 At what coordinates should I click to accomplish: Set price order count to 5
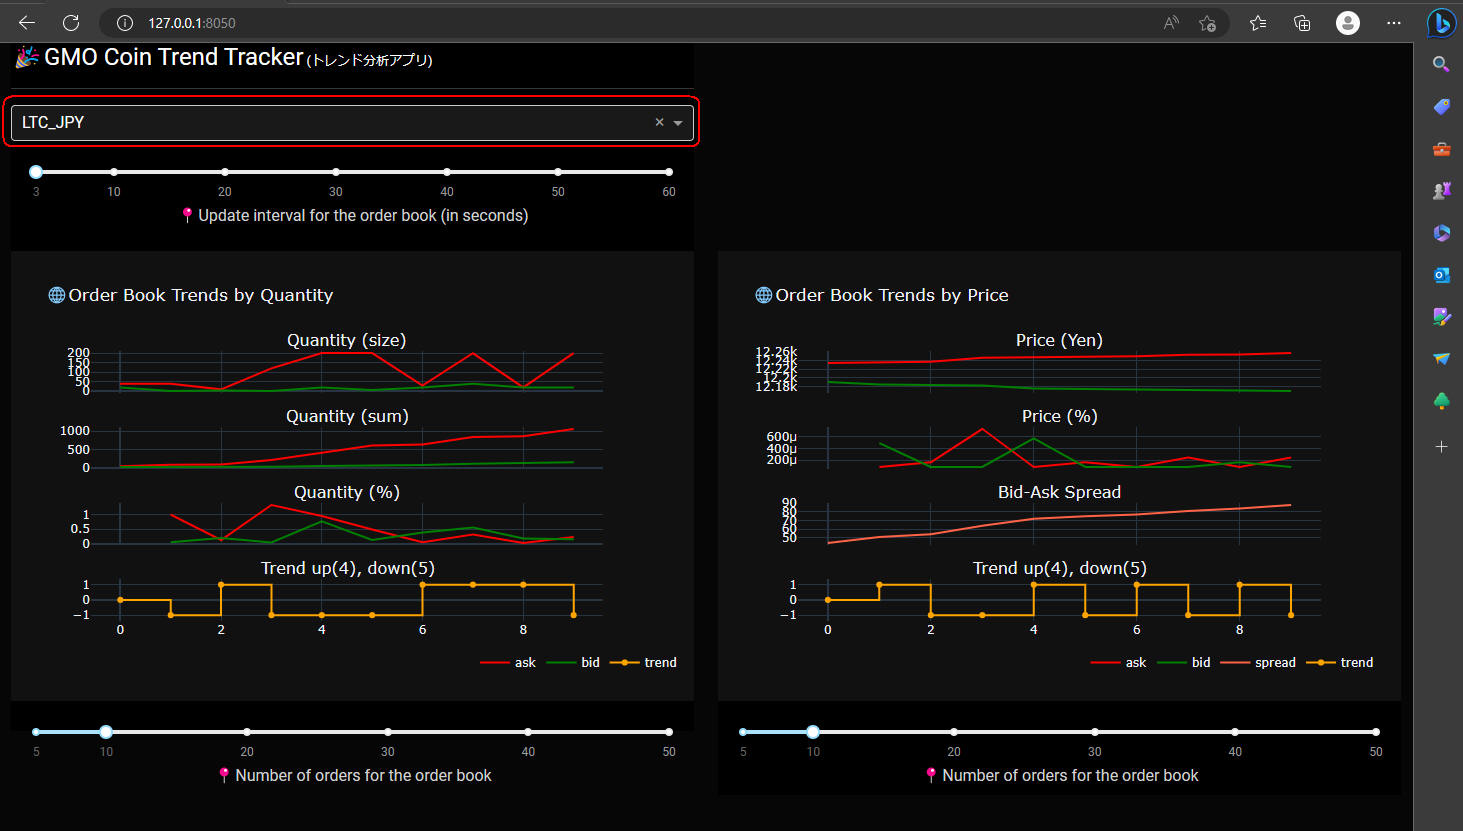coord(743,732)
